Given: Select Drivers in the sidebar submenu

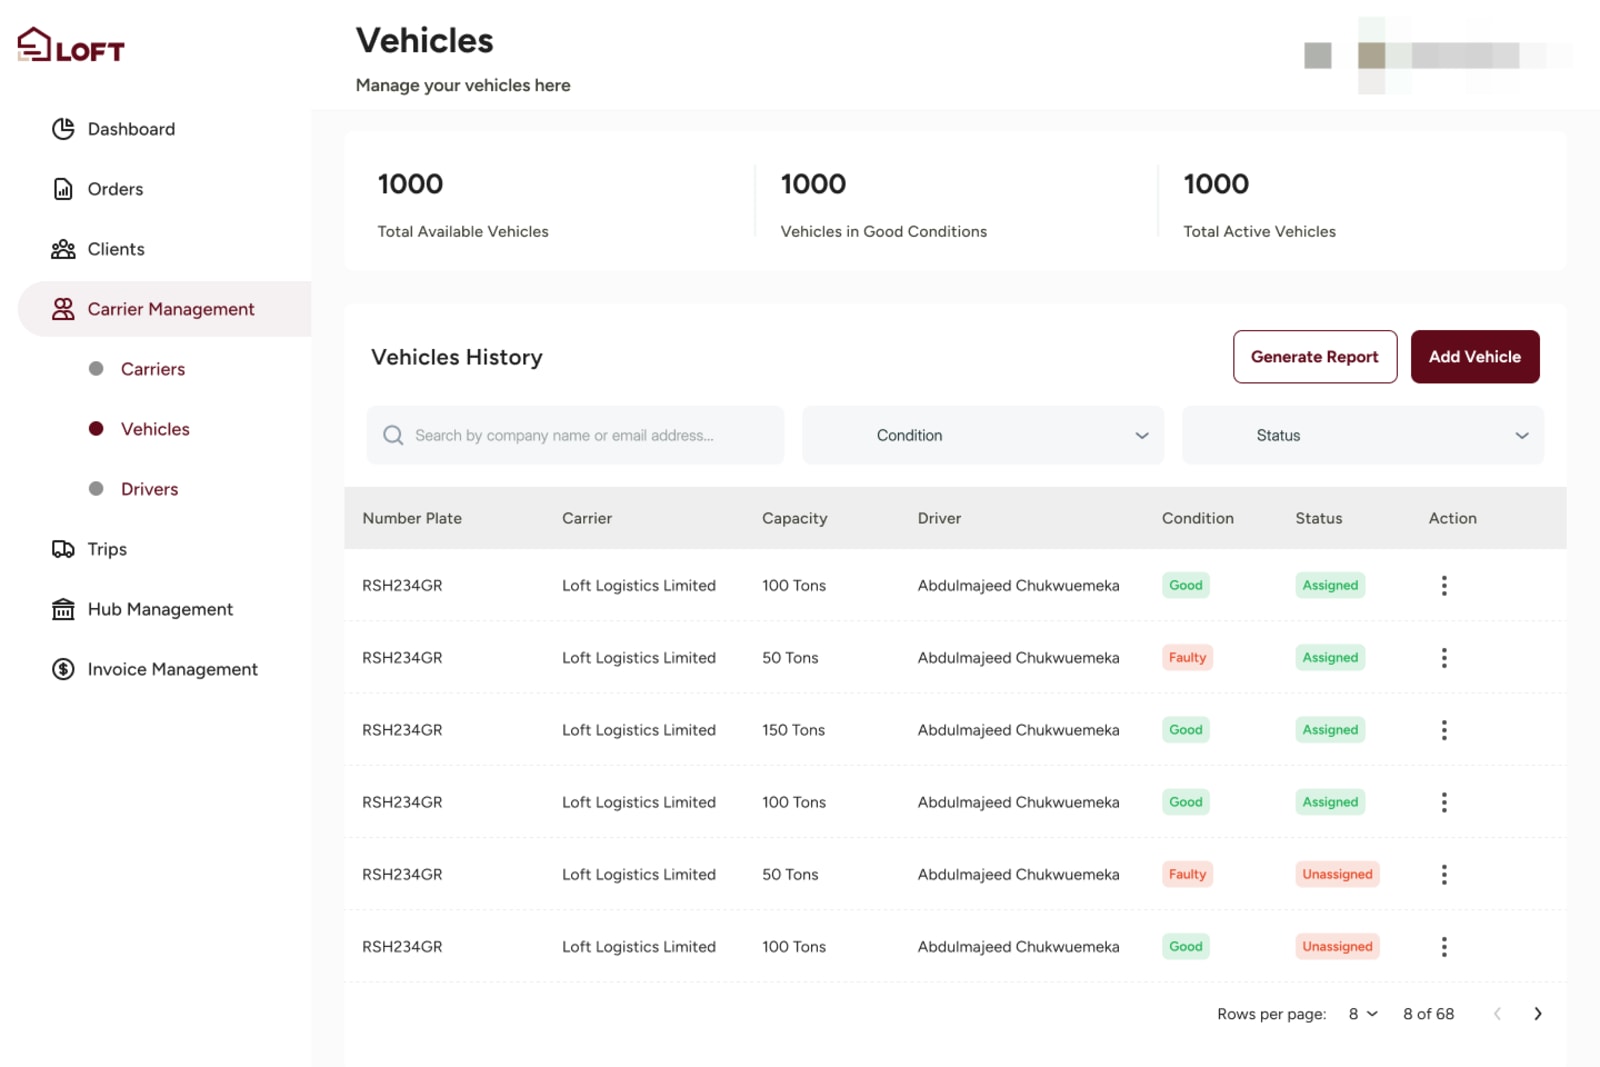Looking at the screenshot, I should tap(150, 489).
